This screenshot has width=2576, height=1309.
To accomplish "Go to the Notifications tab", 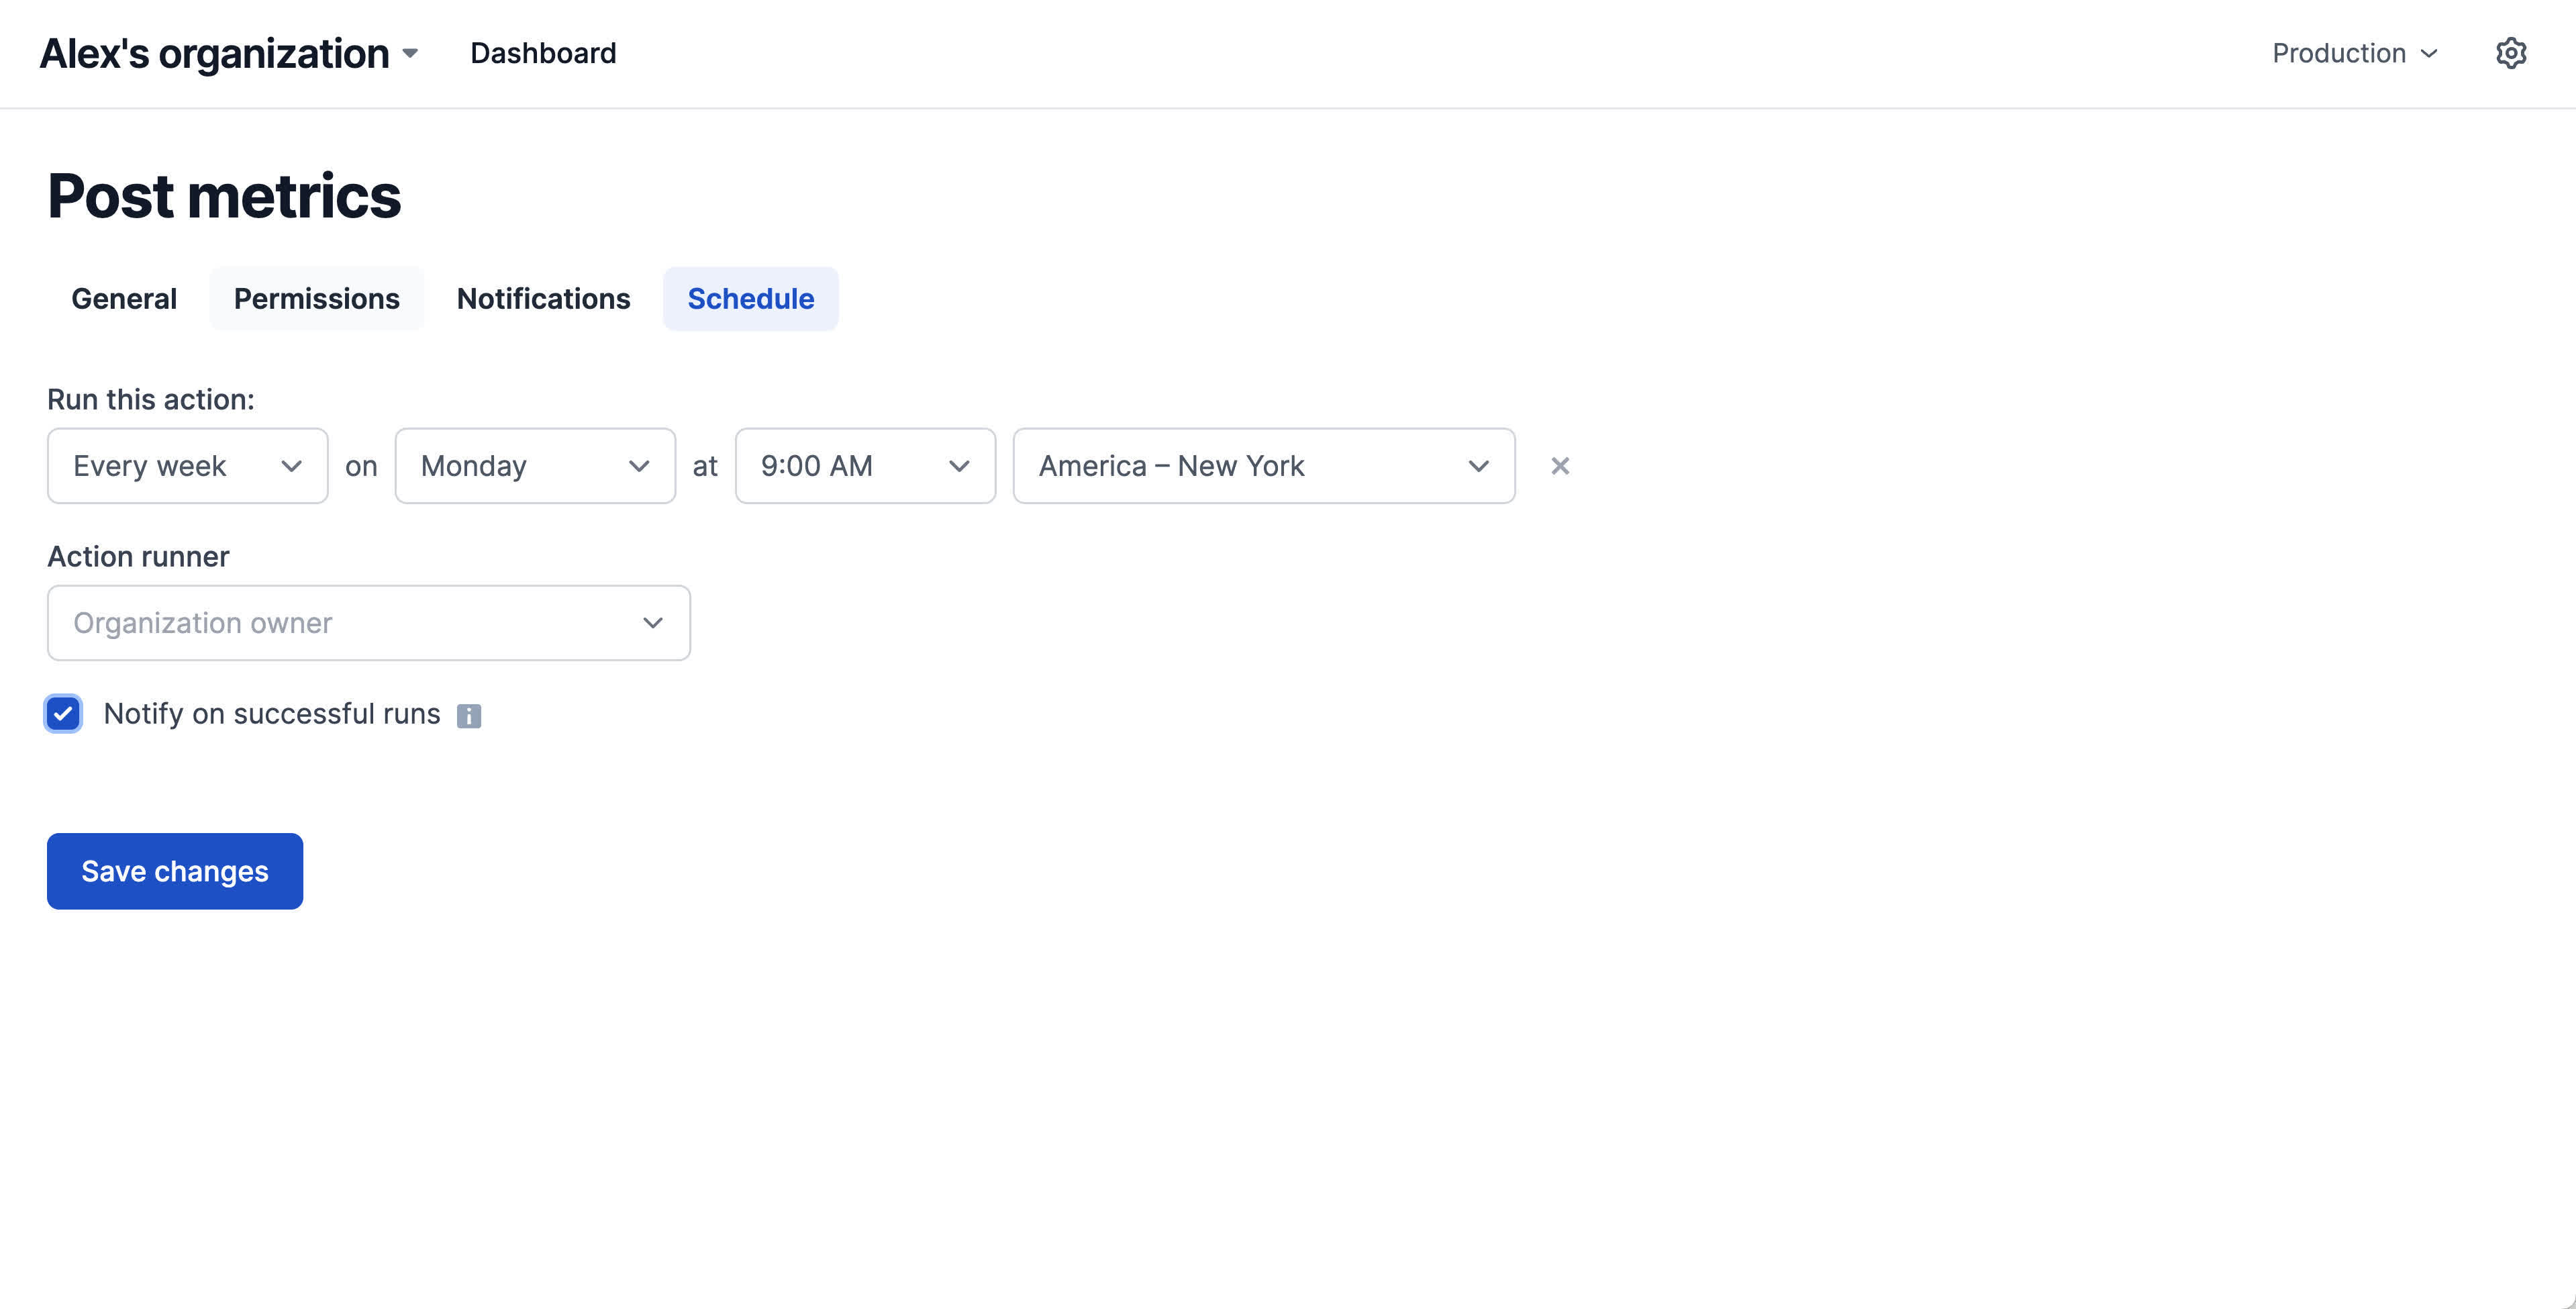I will pyautogui.click(x=543, y=299).
